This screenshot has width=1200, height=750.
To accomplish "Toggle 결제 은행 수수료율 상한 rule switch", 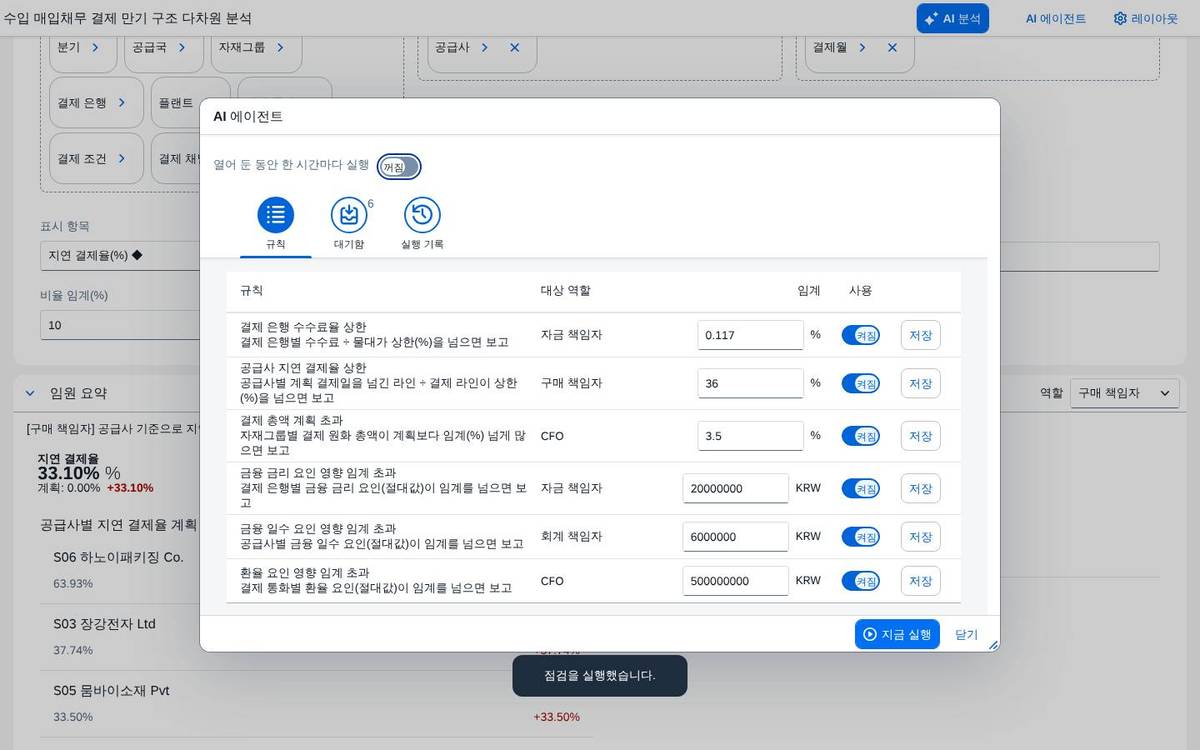I will (861, 335).
